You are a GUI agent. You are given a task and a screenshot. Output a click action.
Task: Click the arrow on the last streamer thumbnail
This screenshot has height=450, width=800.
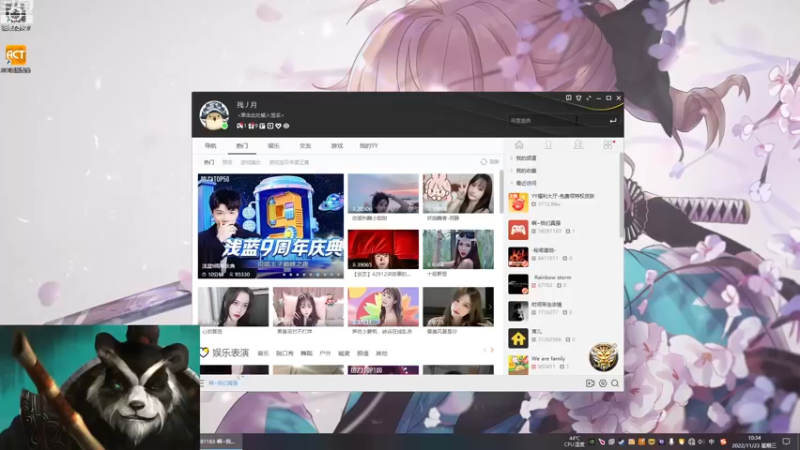tap(490, 307)
